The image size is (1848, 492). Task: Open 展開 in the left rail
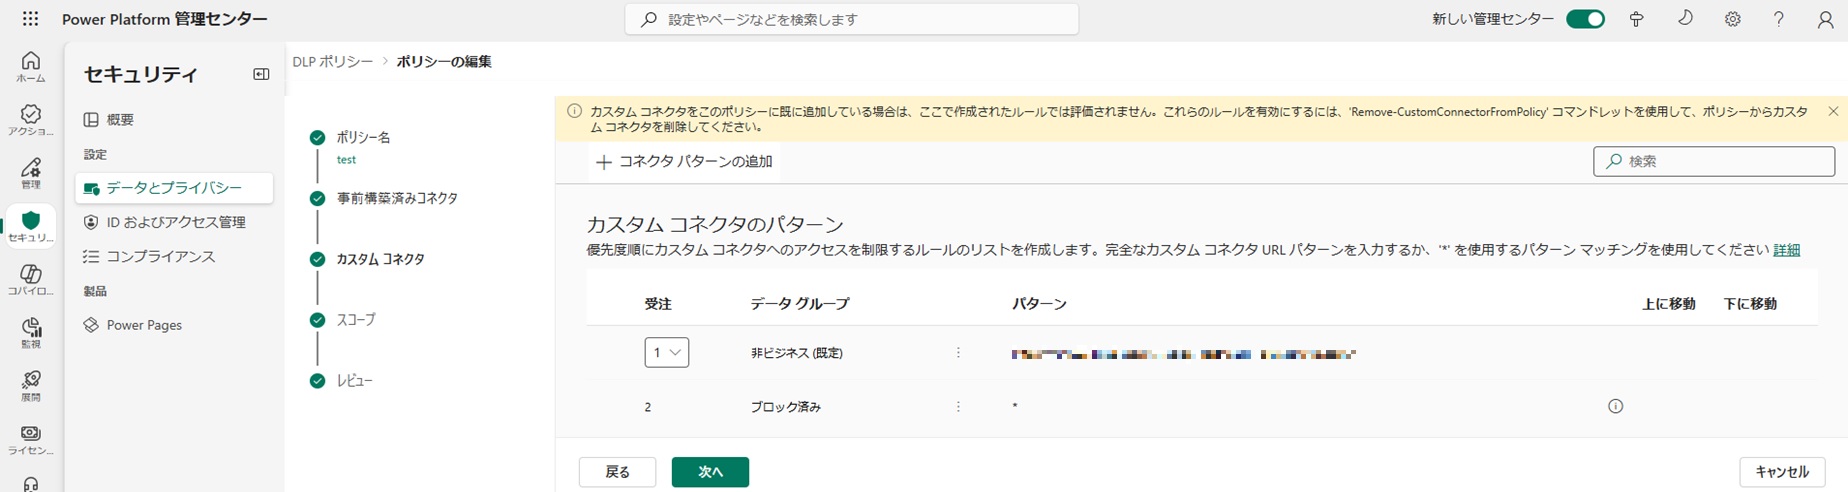pos(31,386)
